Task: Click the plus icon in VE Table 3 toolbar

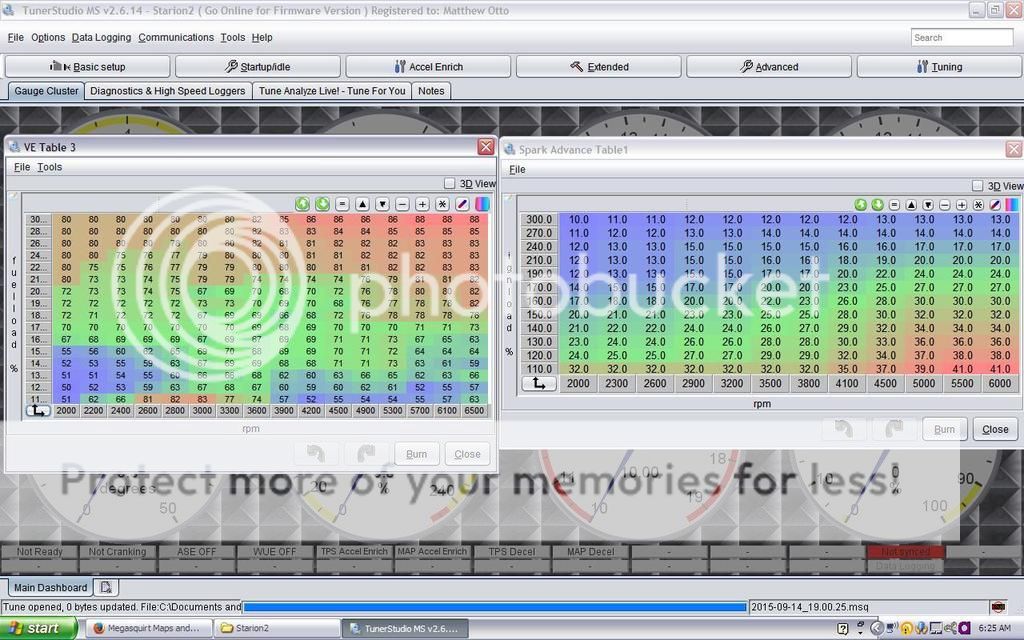Action: click(x=423, y=204)
